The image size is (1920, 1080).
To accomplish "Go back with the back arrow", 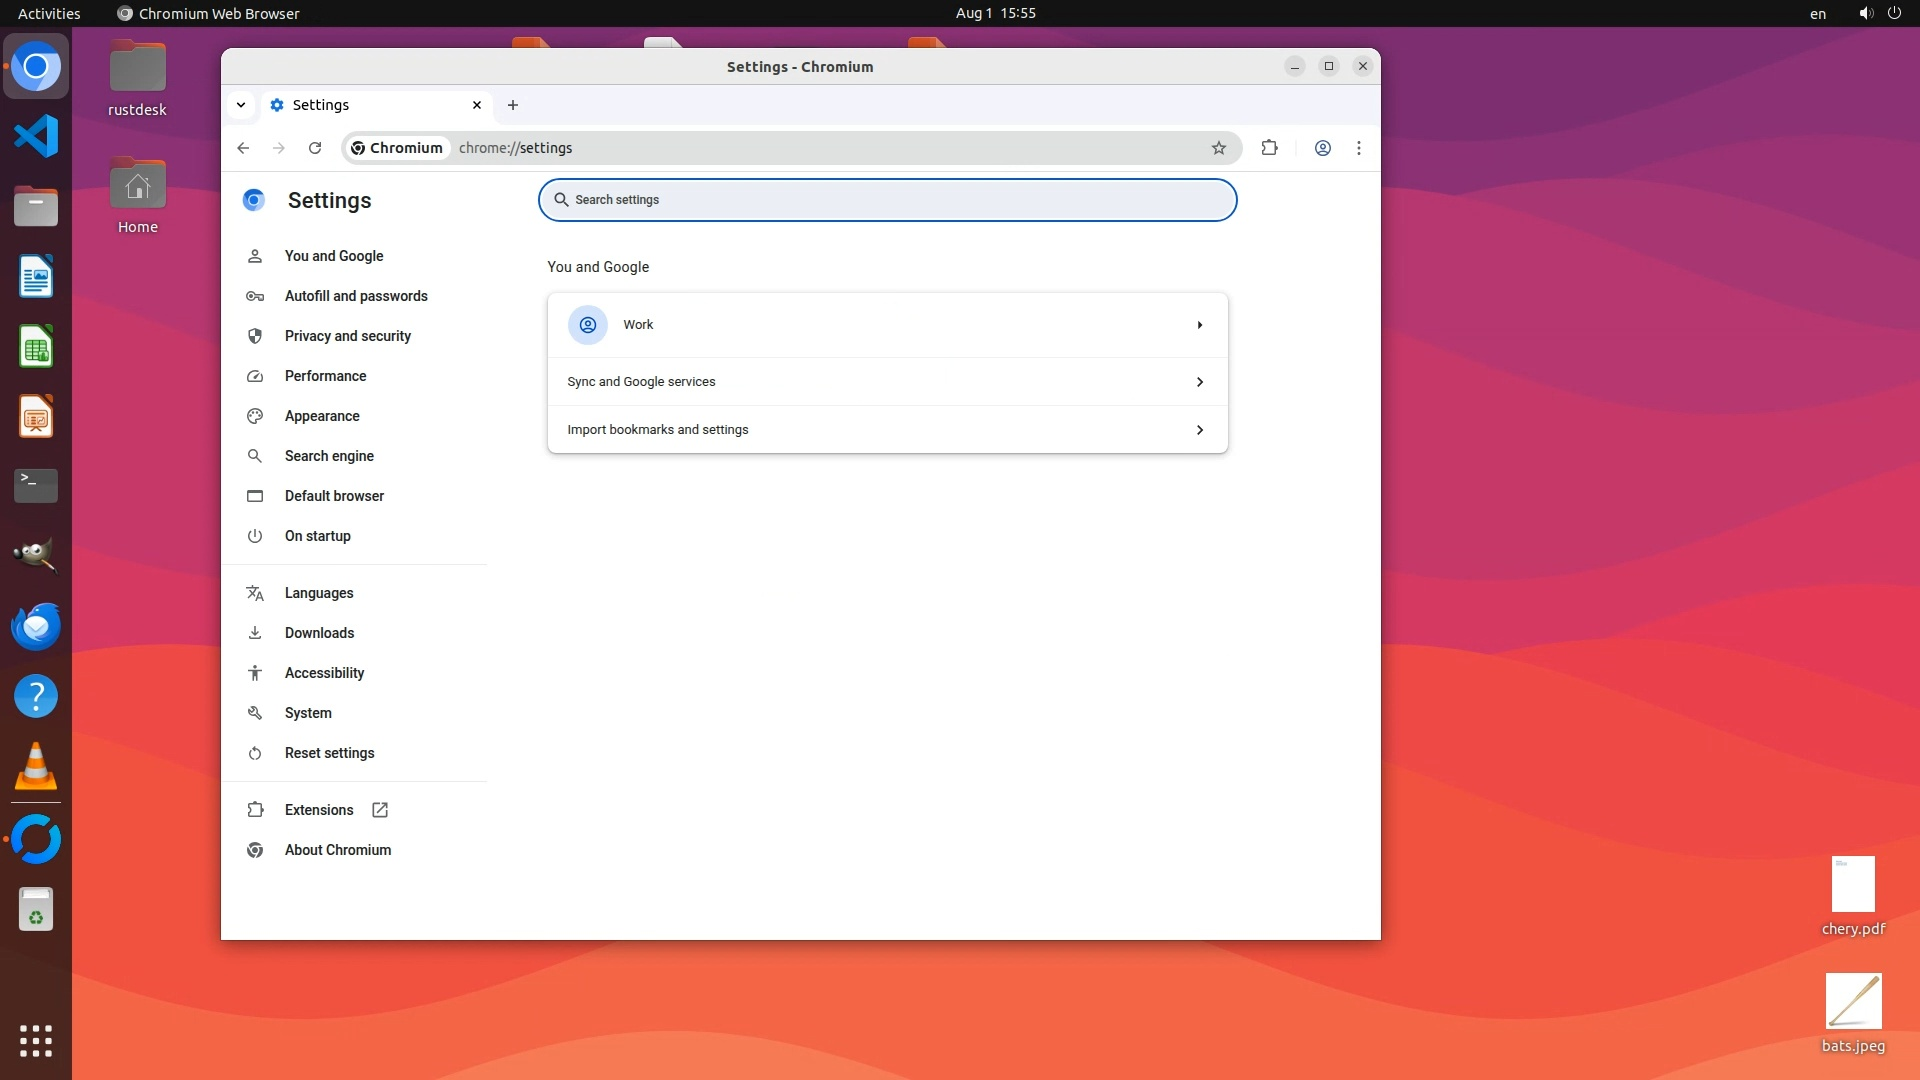I will point(243,148).
